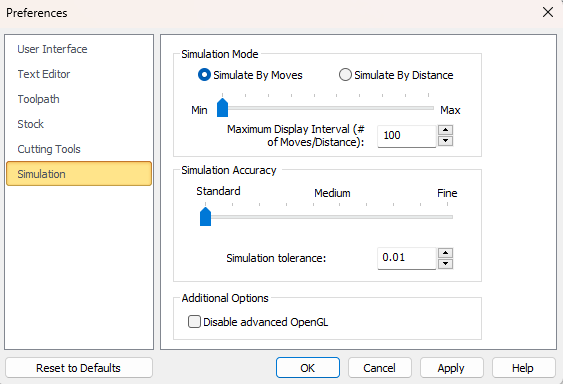Click Apply to save settings
The width and height of the screenshot is (563, 384).
[x=451, y=367]
